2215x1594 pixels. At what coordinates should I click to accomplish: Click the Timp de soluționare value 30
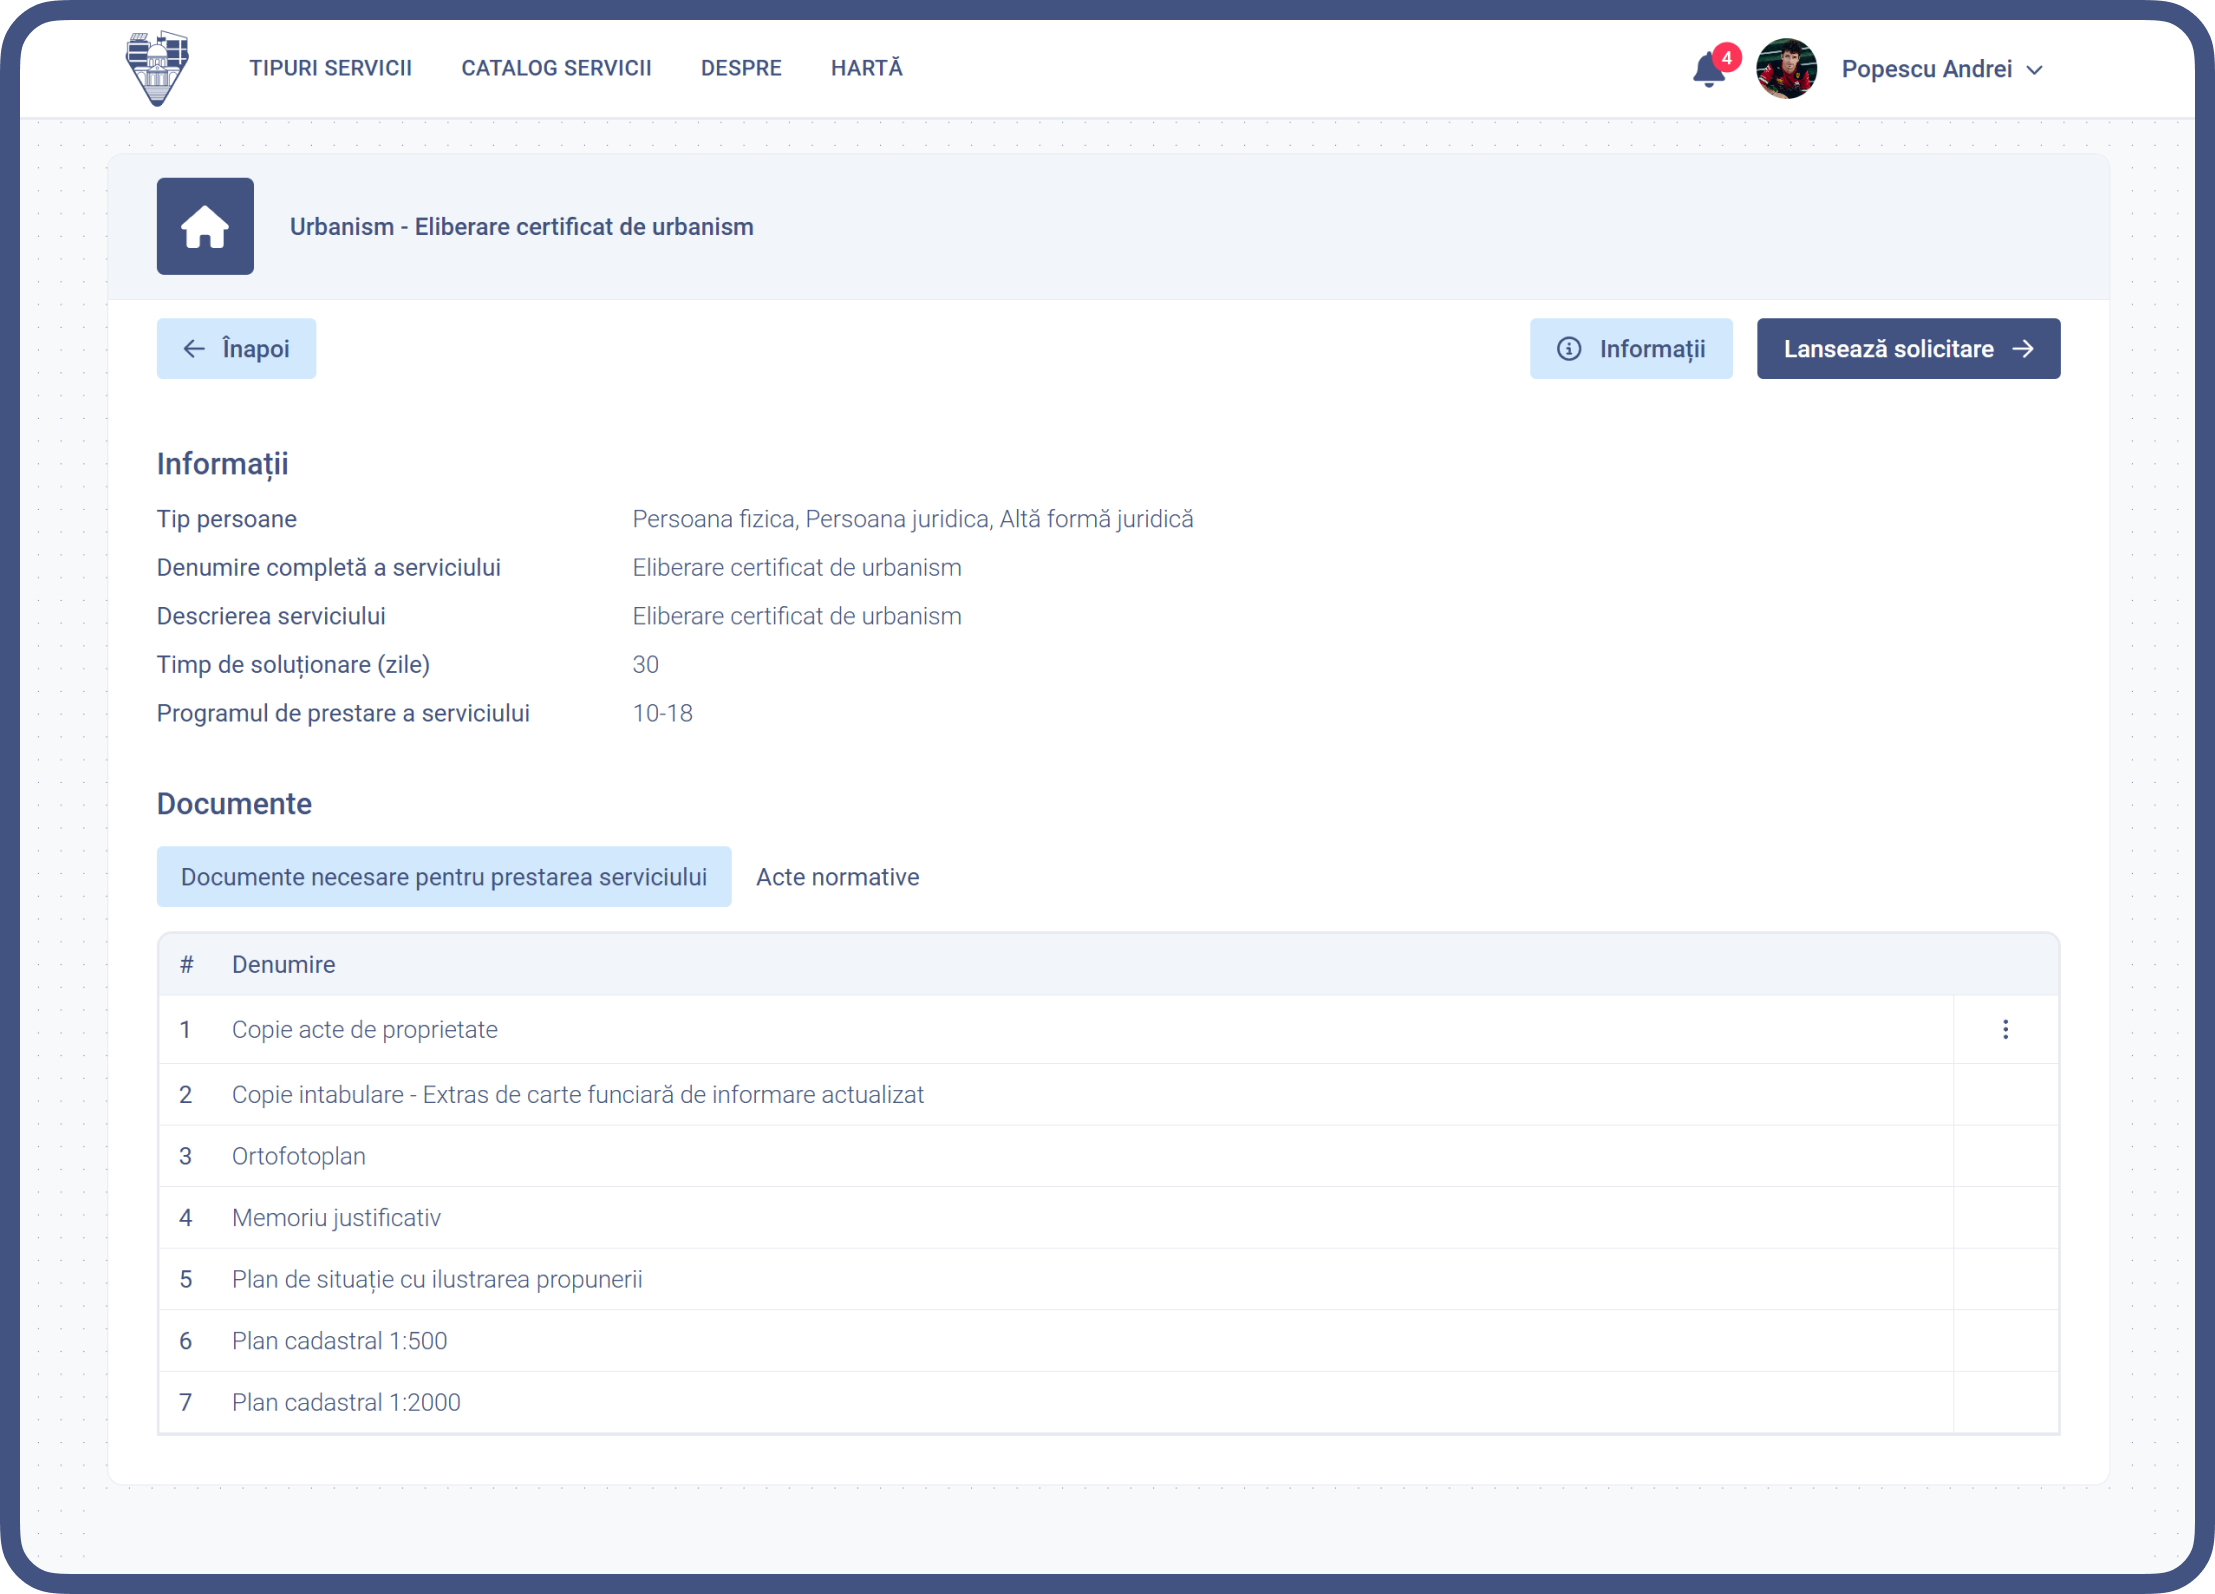pos(646,664)
